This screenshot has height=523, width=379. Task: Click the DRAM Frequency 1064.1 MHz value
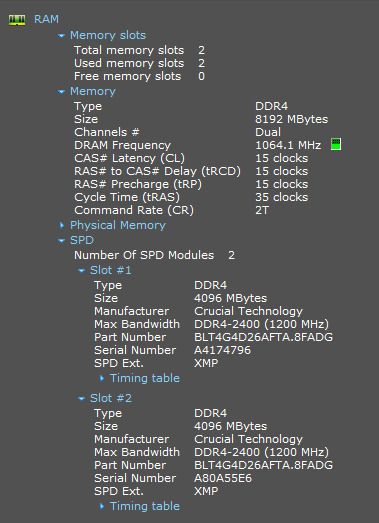point(288,145)
